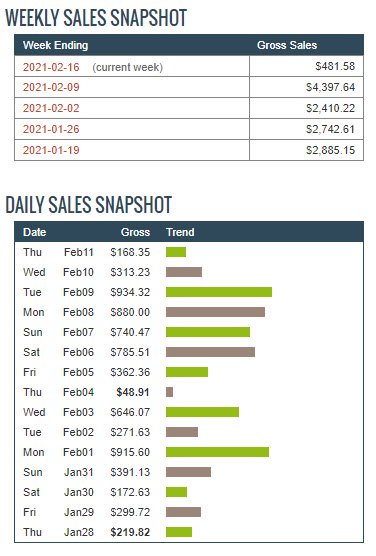Click the $481.58 current week sales cell
The width and height of the screenshot is (376, 556).
(x=306, y=66)
